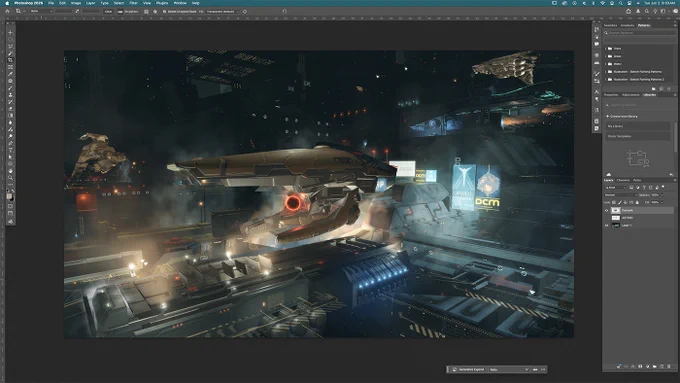Toggle lock all padlock in Layers panel
680x383 pixels.
pos(637,202)
